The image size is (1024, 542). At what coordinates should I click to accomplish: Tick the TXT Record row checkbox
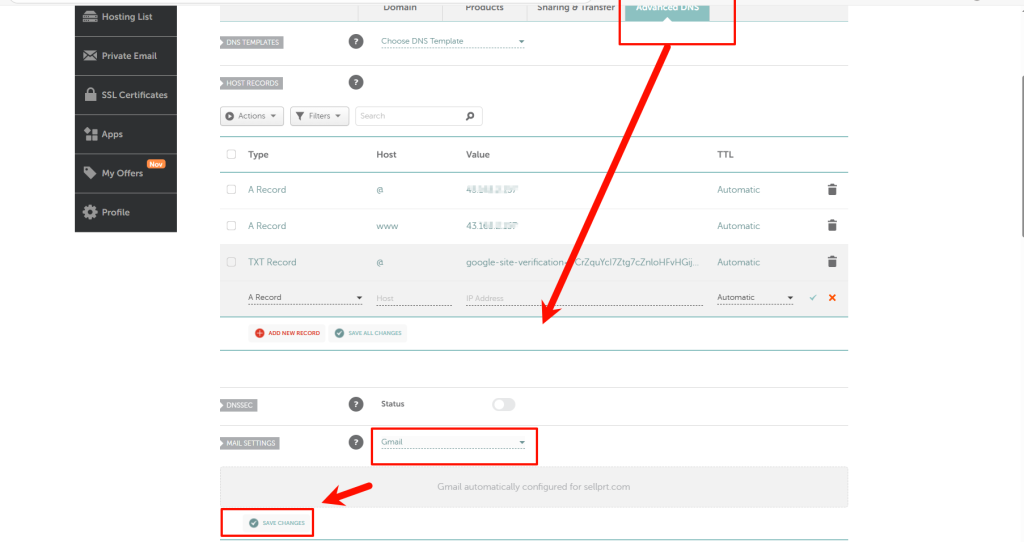coord(232,262)
